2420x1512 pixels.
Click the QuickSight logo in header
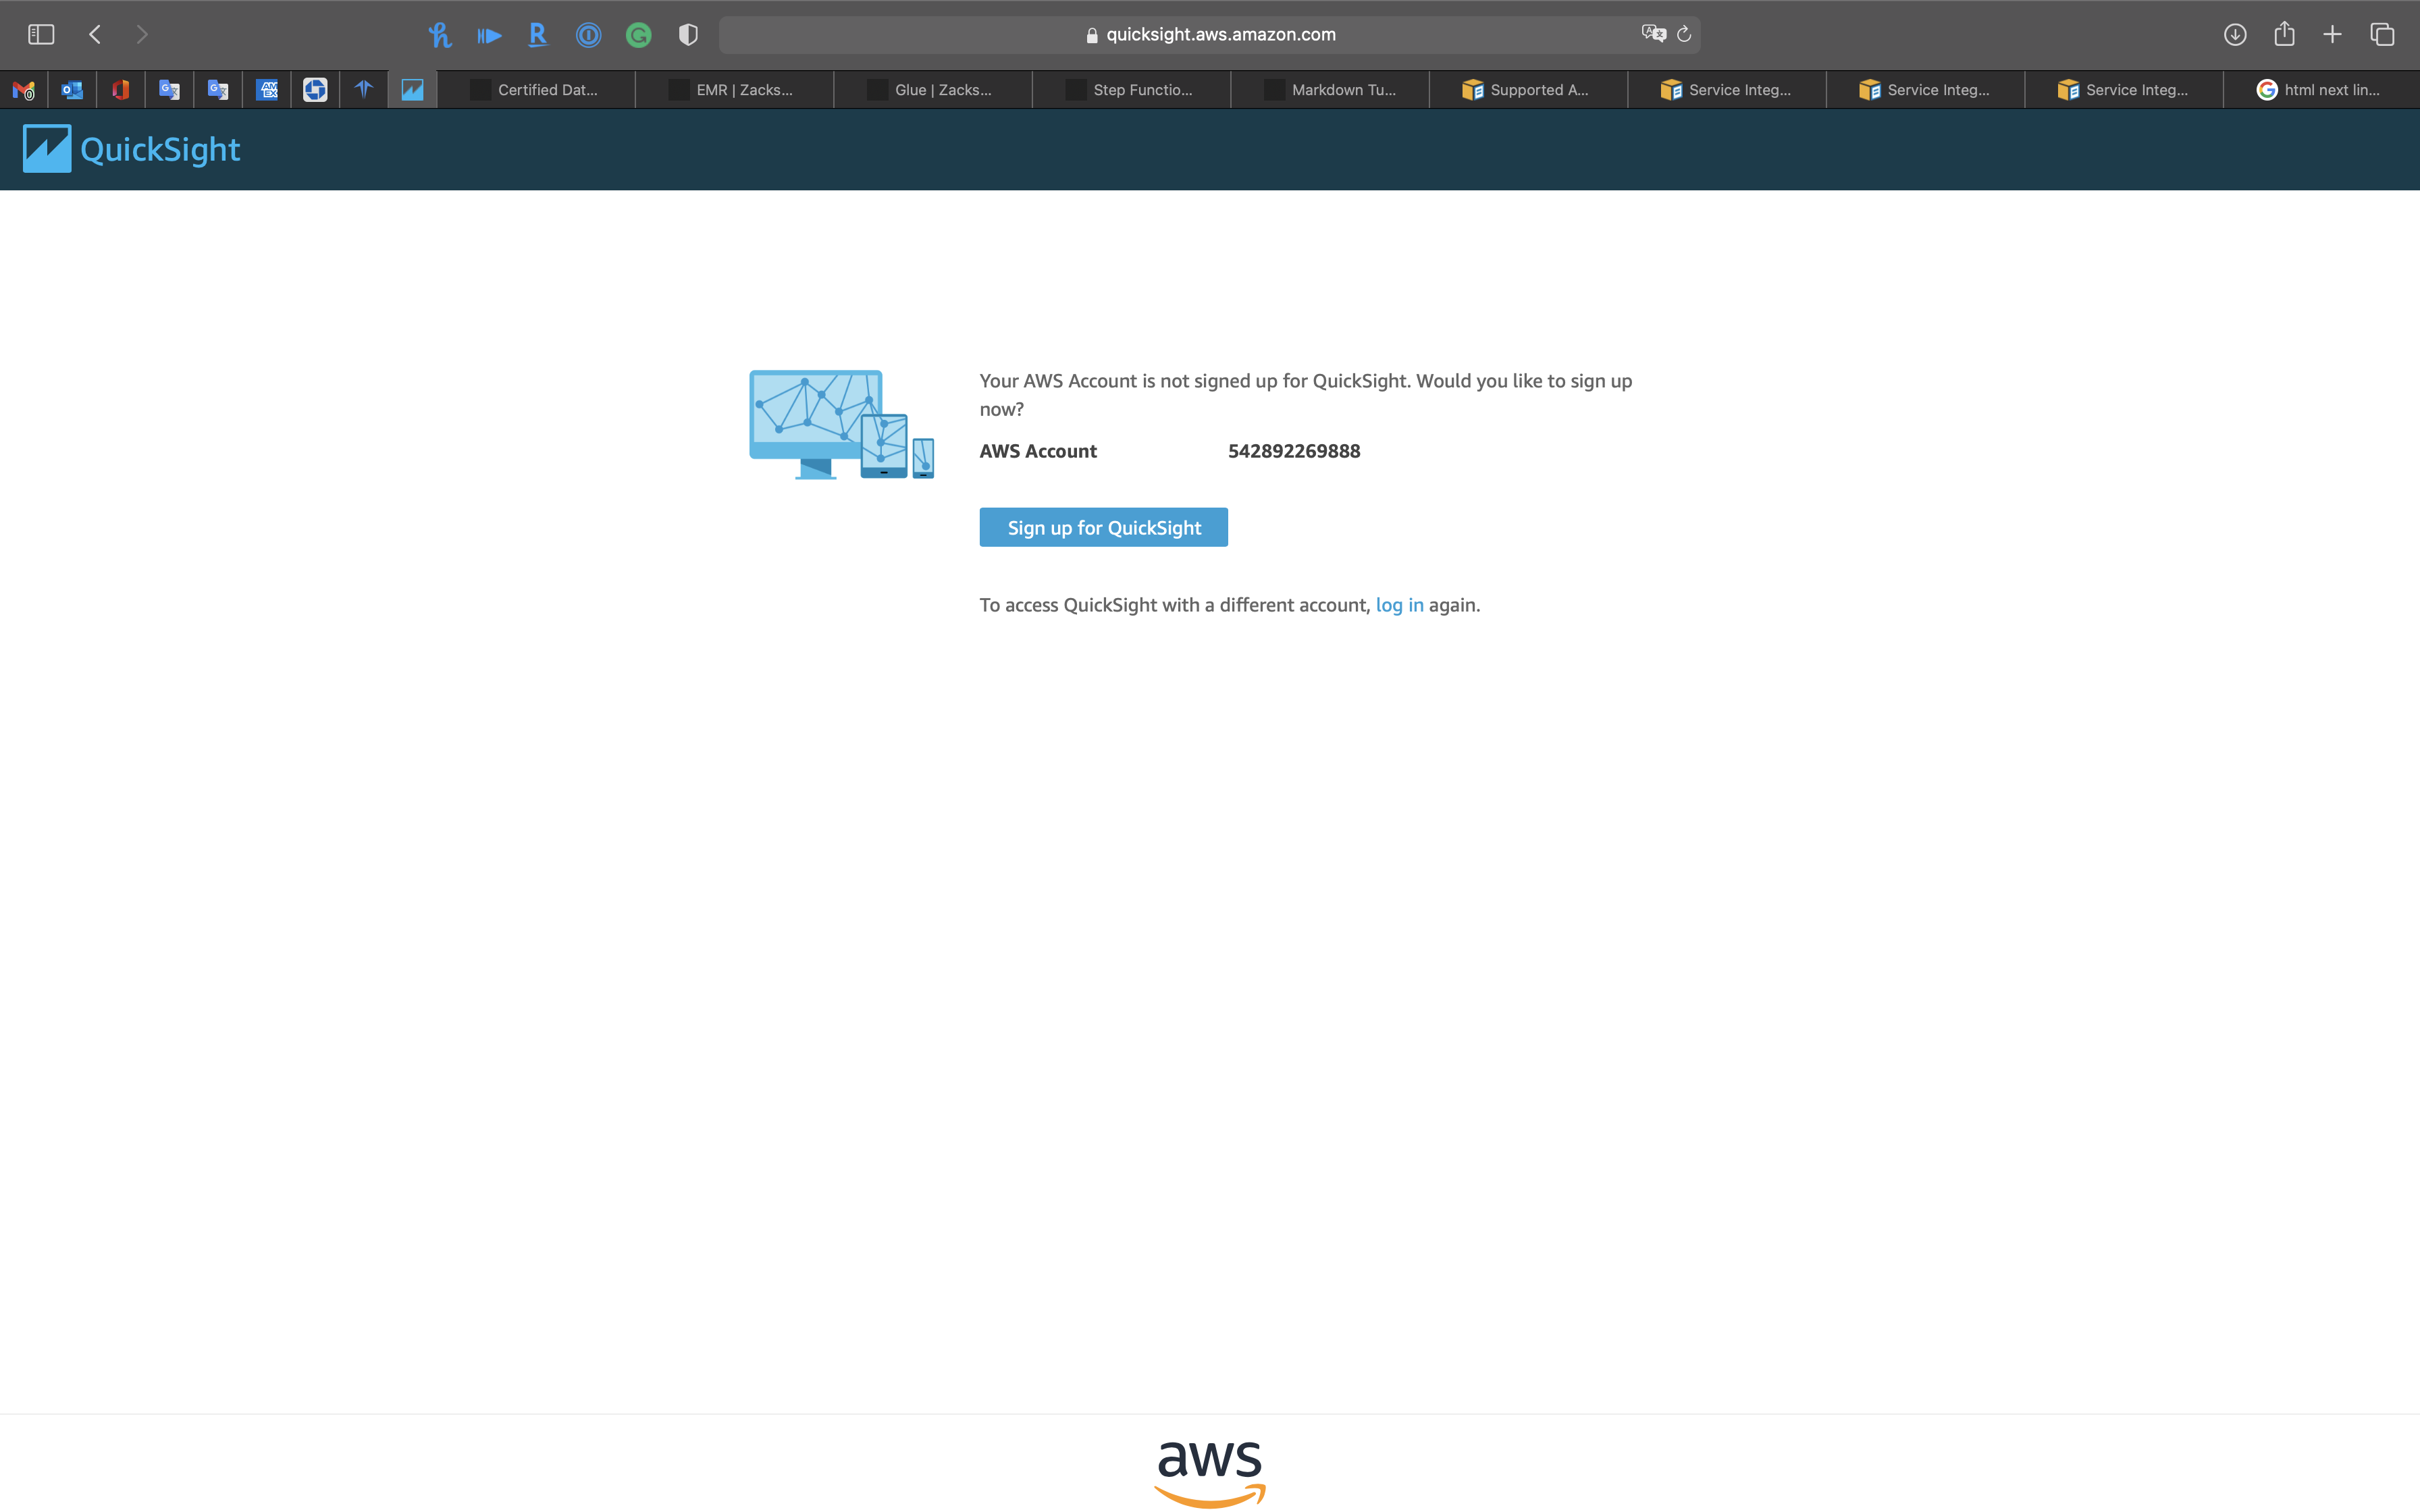pos(131,149)
